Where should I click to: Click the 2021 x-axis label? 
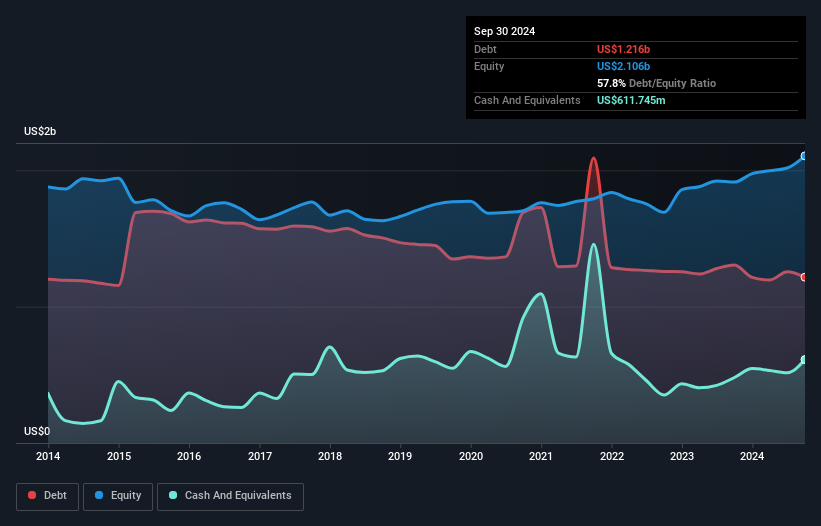[x=541, y=456]
